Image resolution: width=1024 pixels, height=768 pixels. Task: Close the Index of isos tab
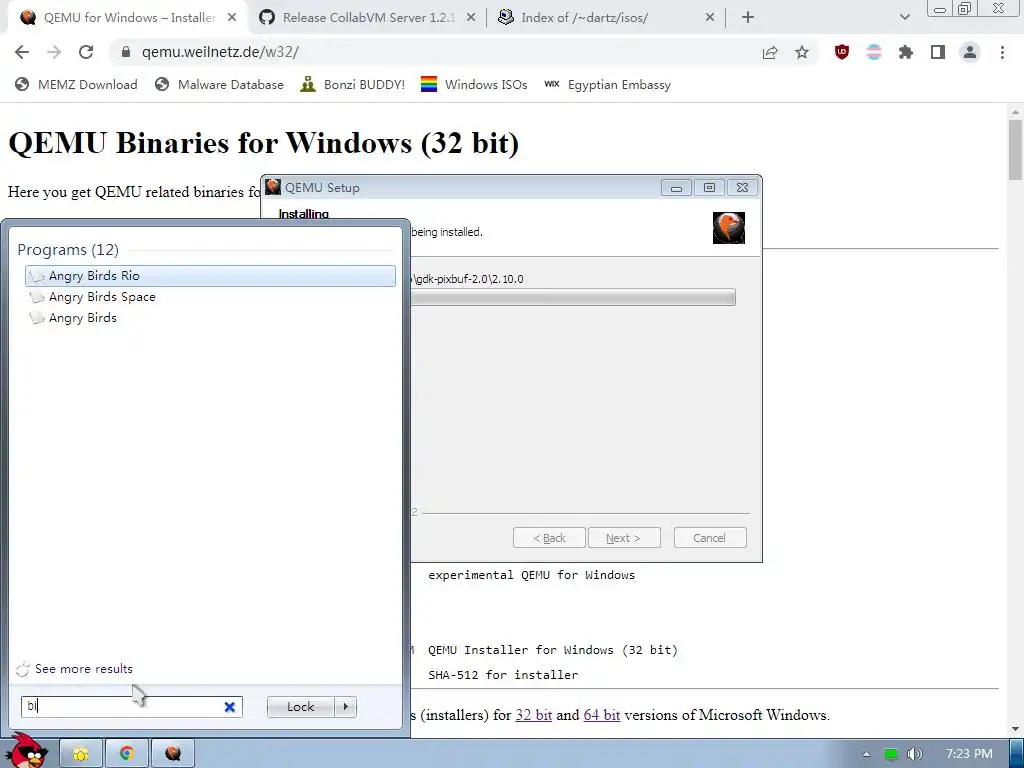[710, 18]
